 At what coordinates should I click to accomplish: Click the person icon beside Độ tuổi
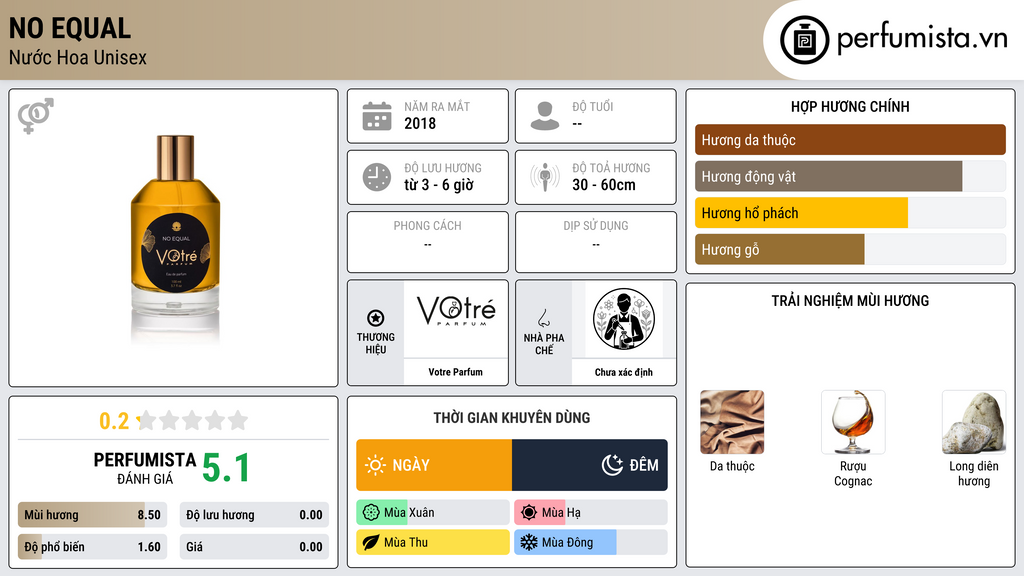click(545, 116)
